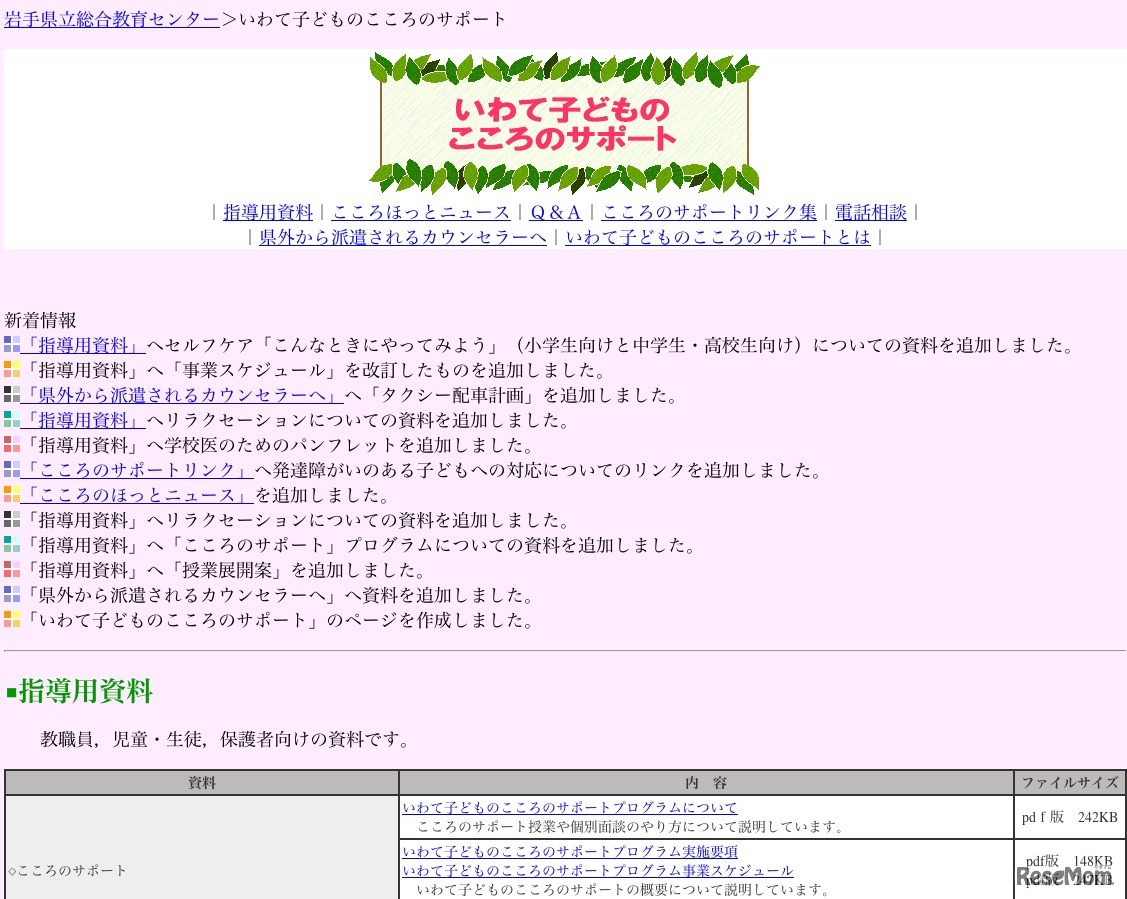The width and height of the screenshot is (1127, 899).
Task: Click the bullet icon beside the page-created (ページを作成) news item
Action: tap(12, 620)
